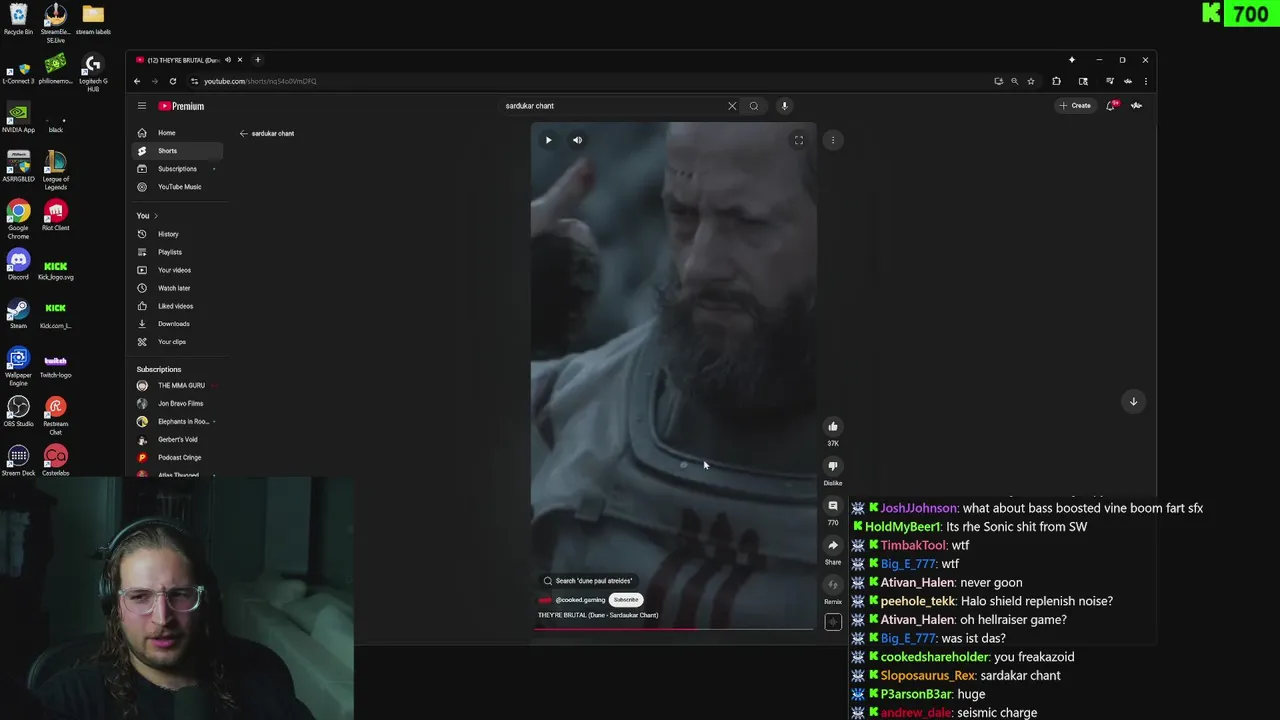The height and width of the screenshot is (720, 1280).
Task: Go back from sardukar chant results
Action: 243,133
